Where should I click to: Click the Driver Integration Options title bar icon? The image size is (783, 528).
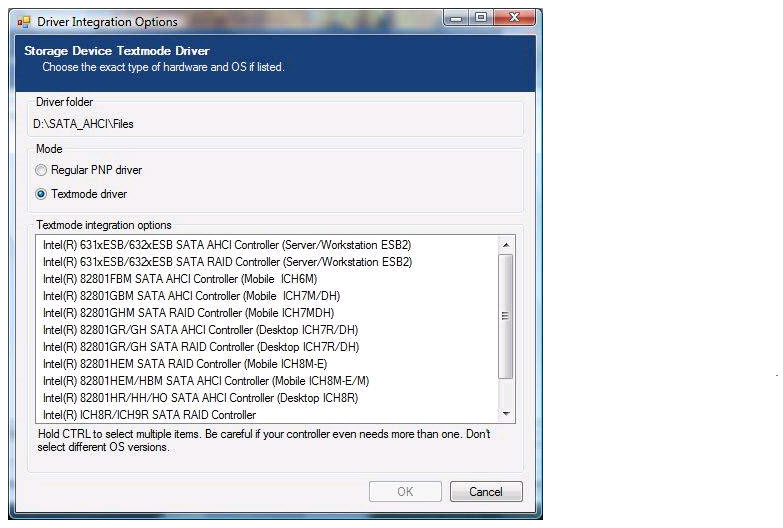pos(24,21)
